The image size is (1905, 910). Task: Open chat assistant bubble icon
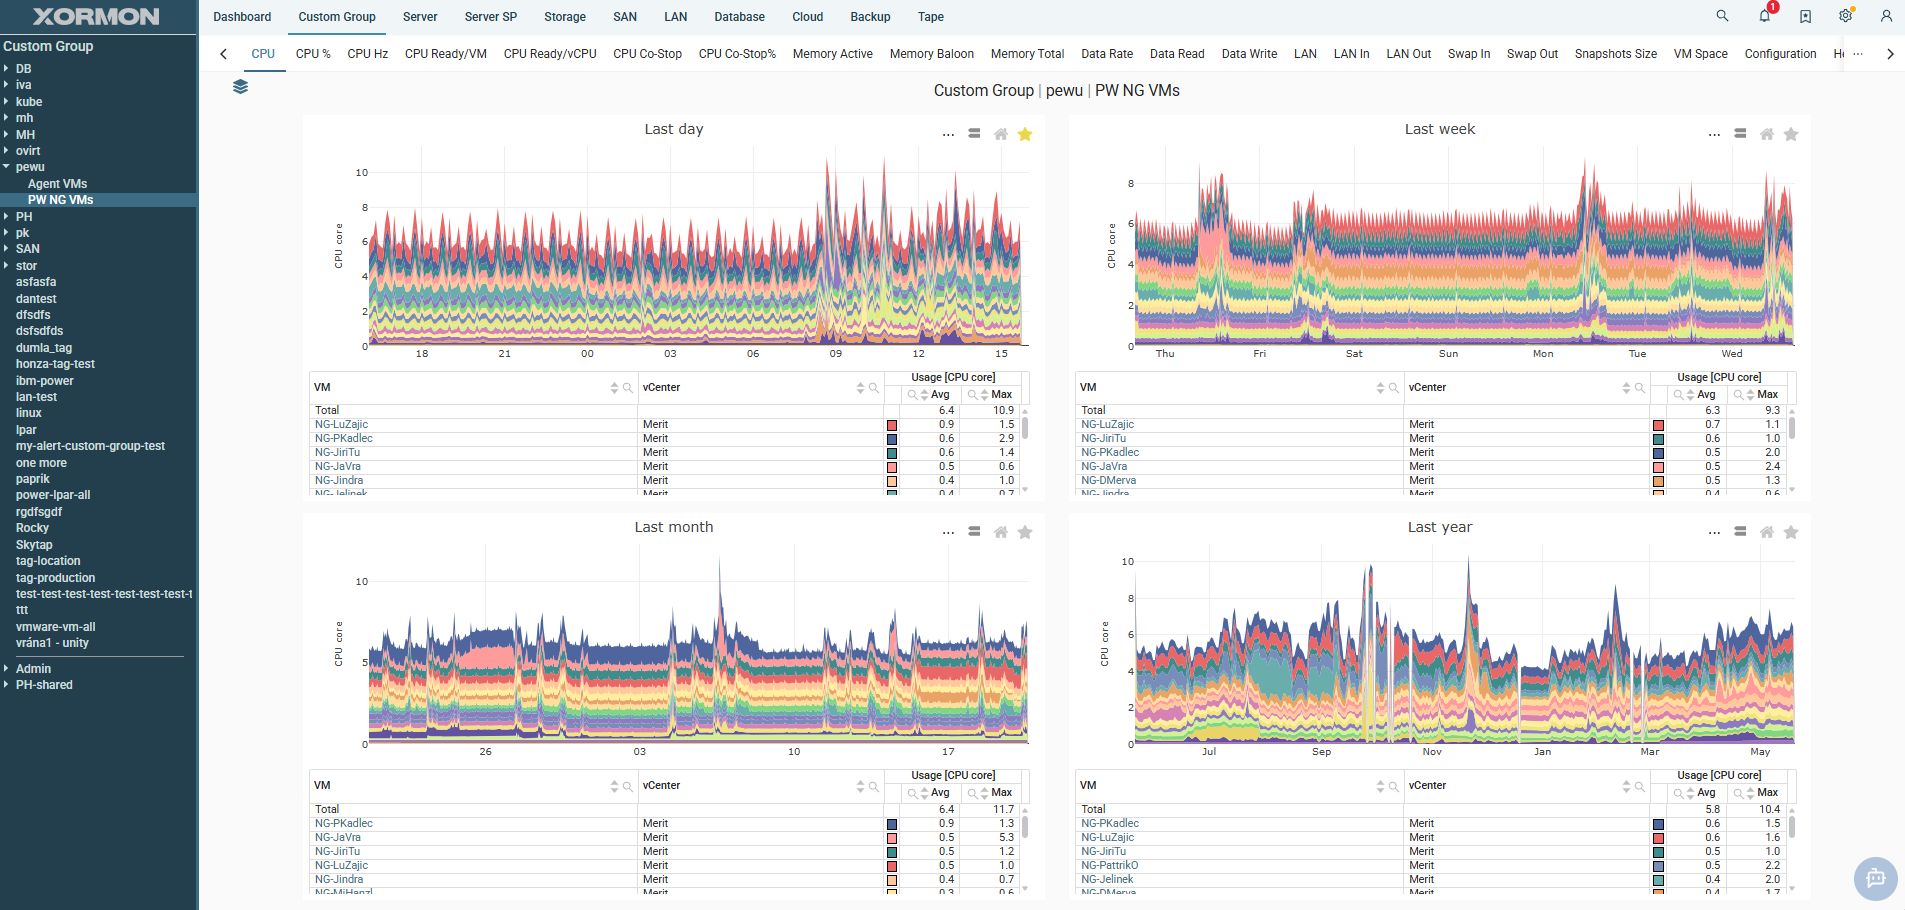pyautogui.click(x=1875, y=878)
